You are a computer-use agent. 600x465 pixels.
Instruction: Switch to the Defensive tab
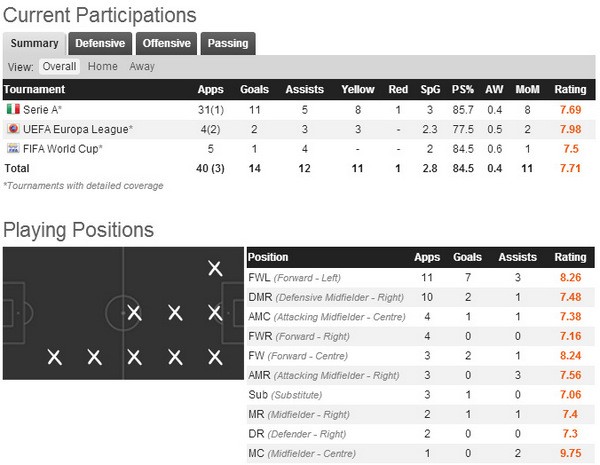[100, 43]
